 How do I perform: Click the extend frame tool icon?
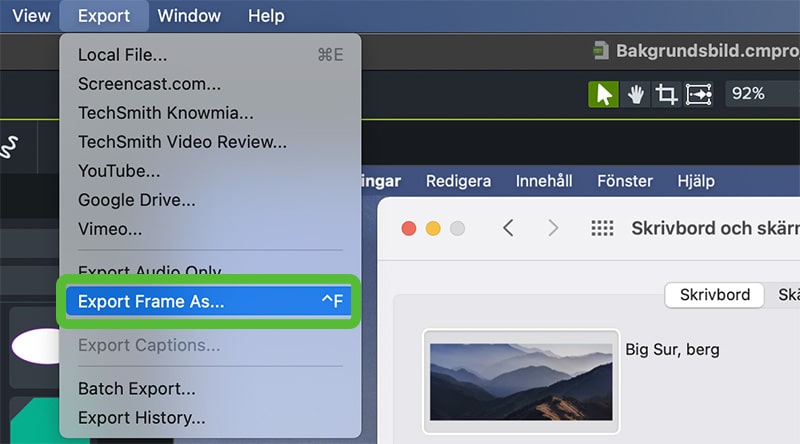(x=698, y=94)
